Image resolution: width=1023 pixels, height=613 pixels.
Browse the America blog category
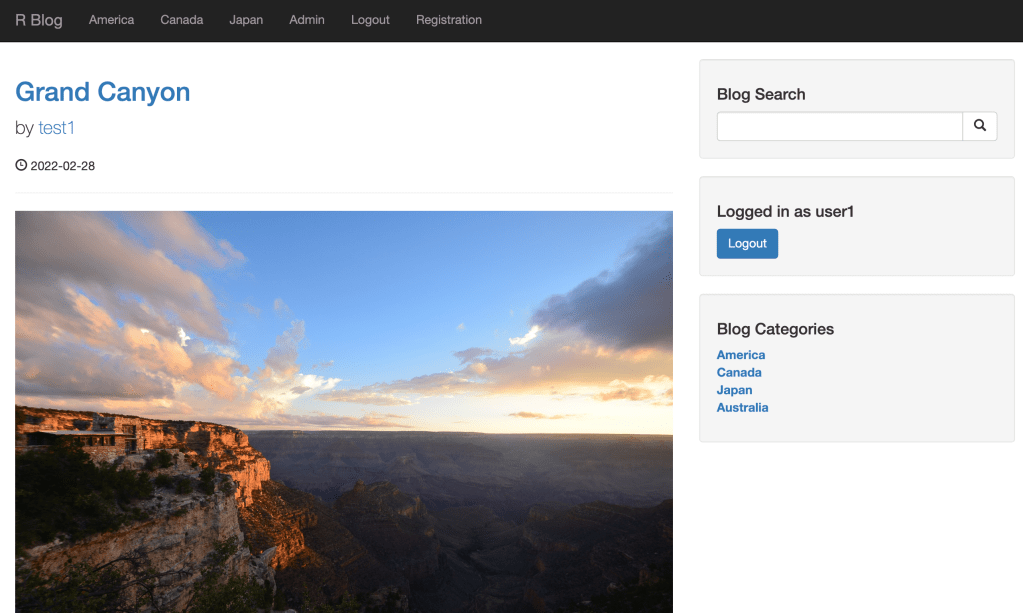point(740,354)
